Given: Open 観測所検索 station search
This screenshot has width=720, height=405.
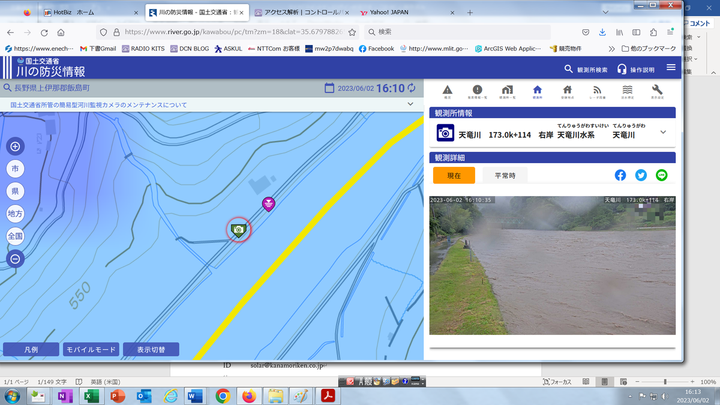Looking at the screenshot, I should point(585,69).
